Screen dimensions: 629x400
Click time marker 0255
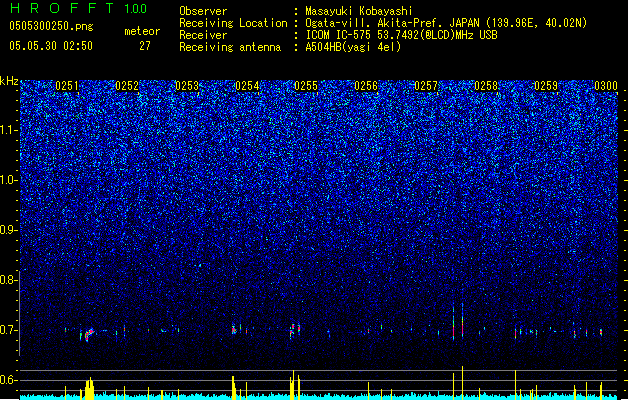pyautogui.click(x=306, y=86)
